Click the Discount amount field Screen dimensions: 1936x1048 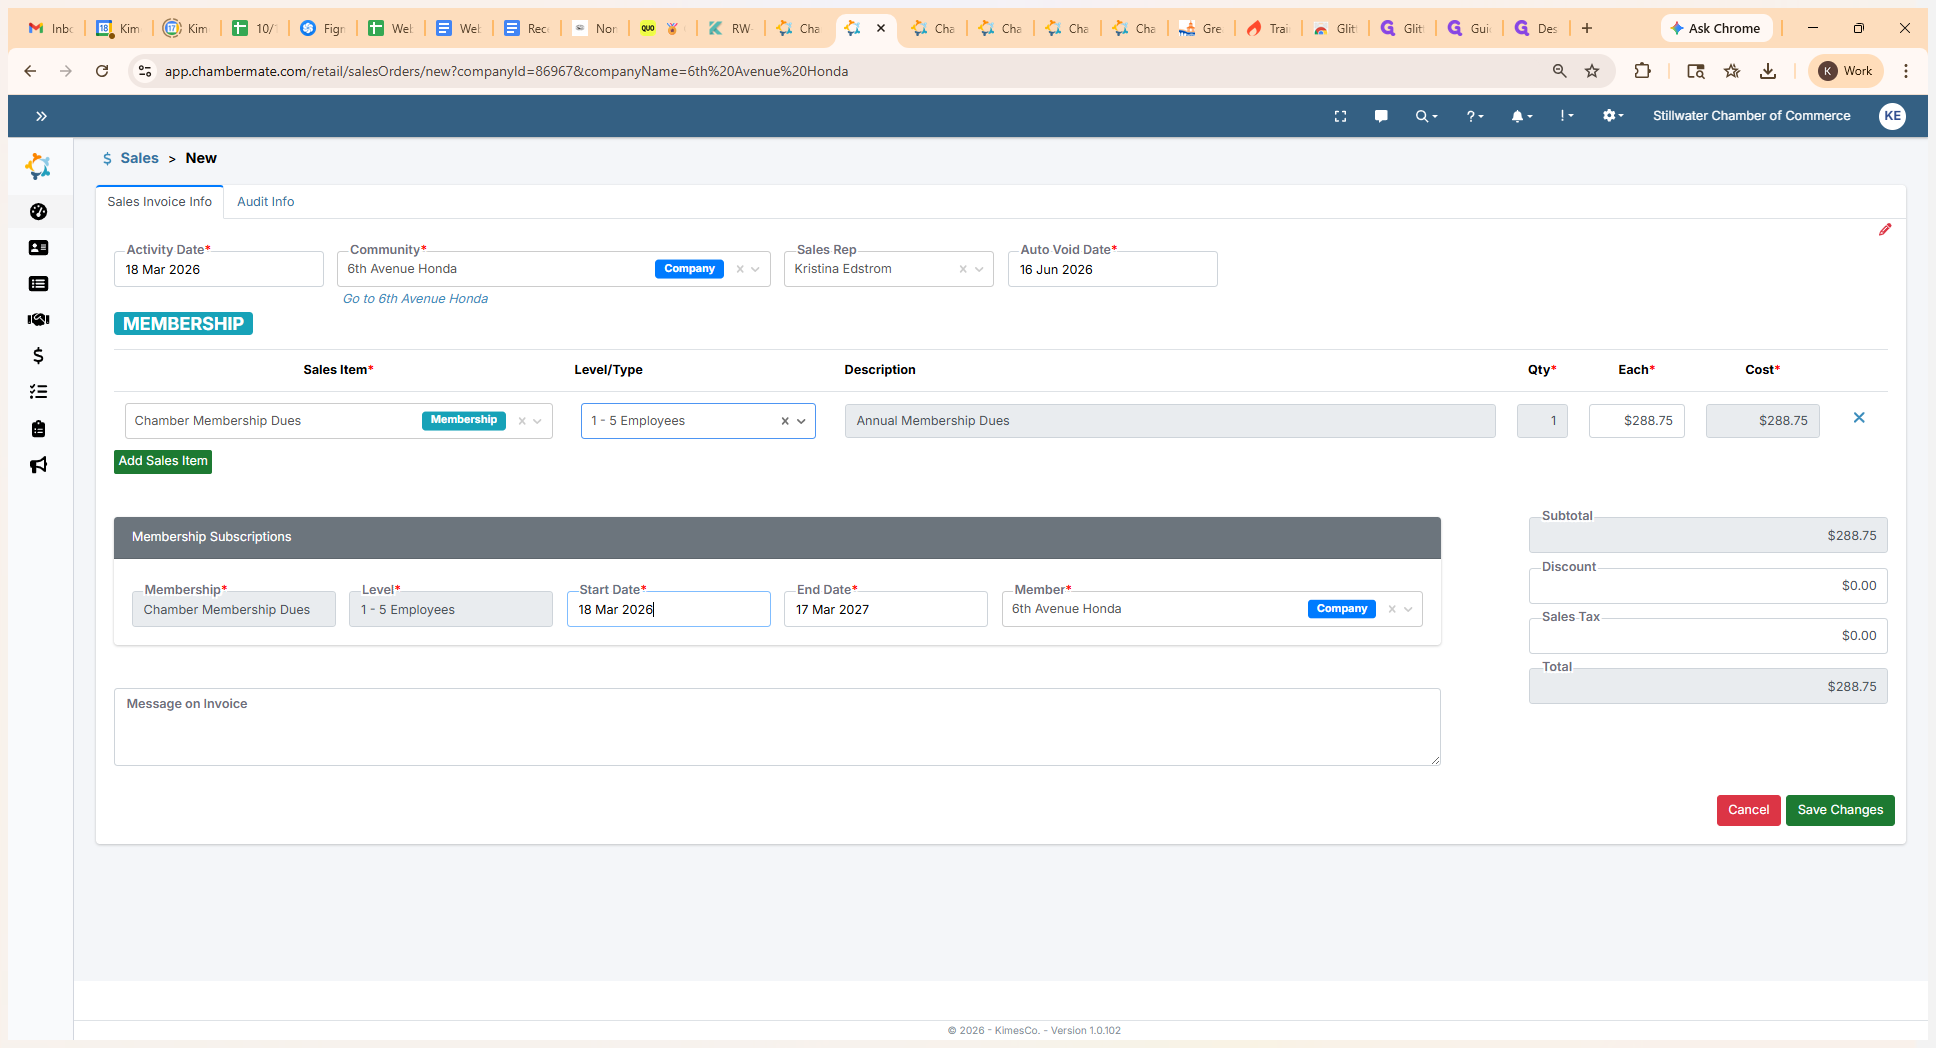(x=1707, y=586)
